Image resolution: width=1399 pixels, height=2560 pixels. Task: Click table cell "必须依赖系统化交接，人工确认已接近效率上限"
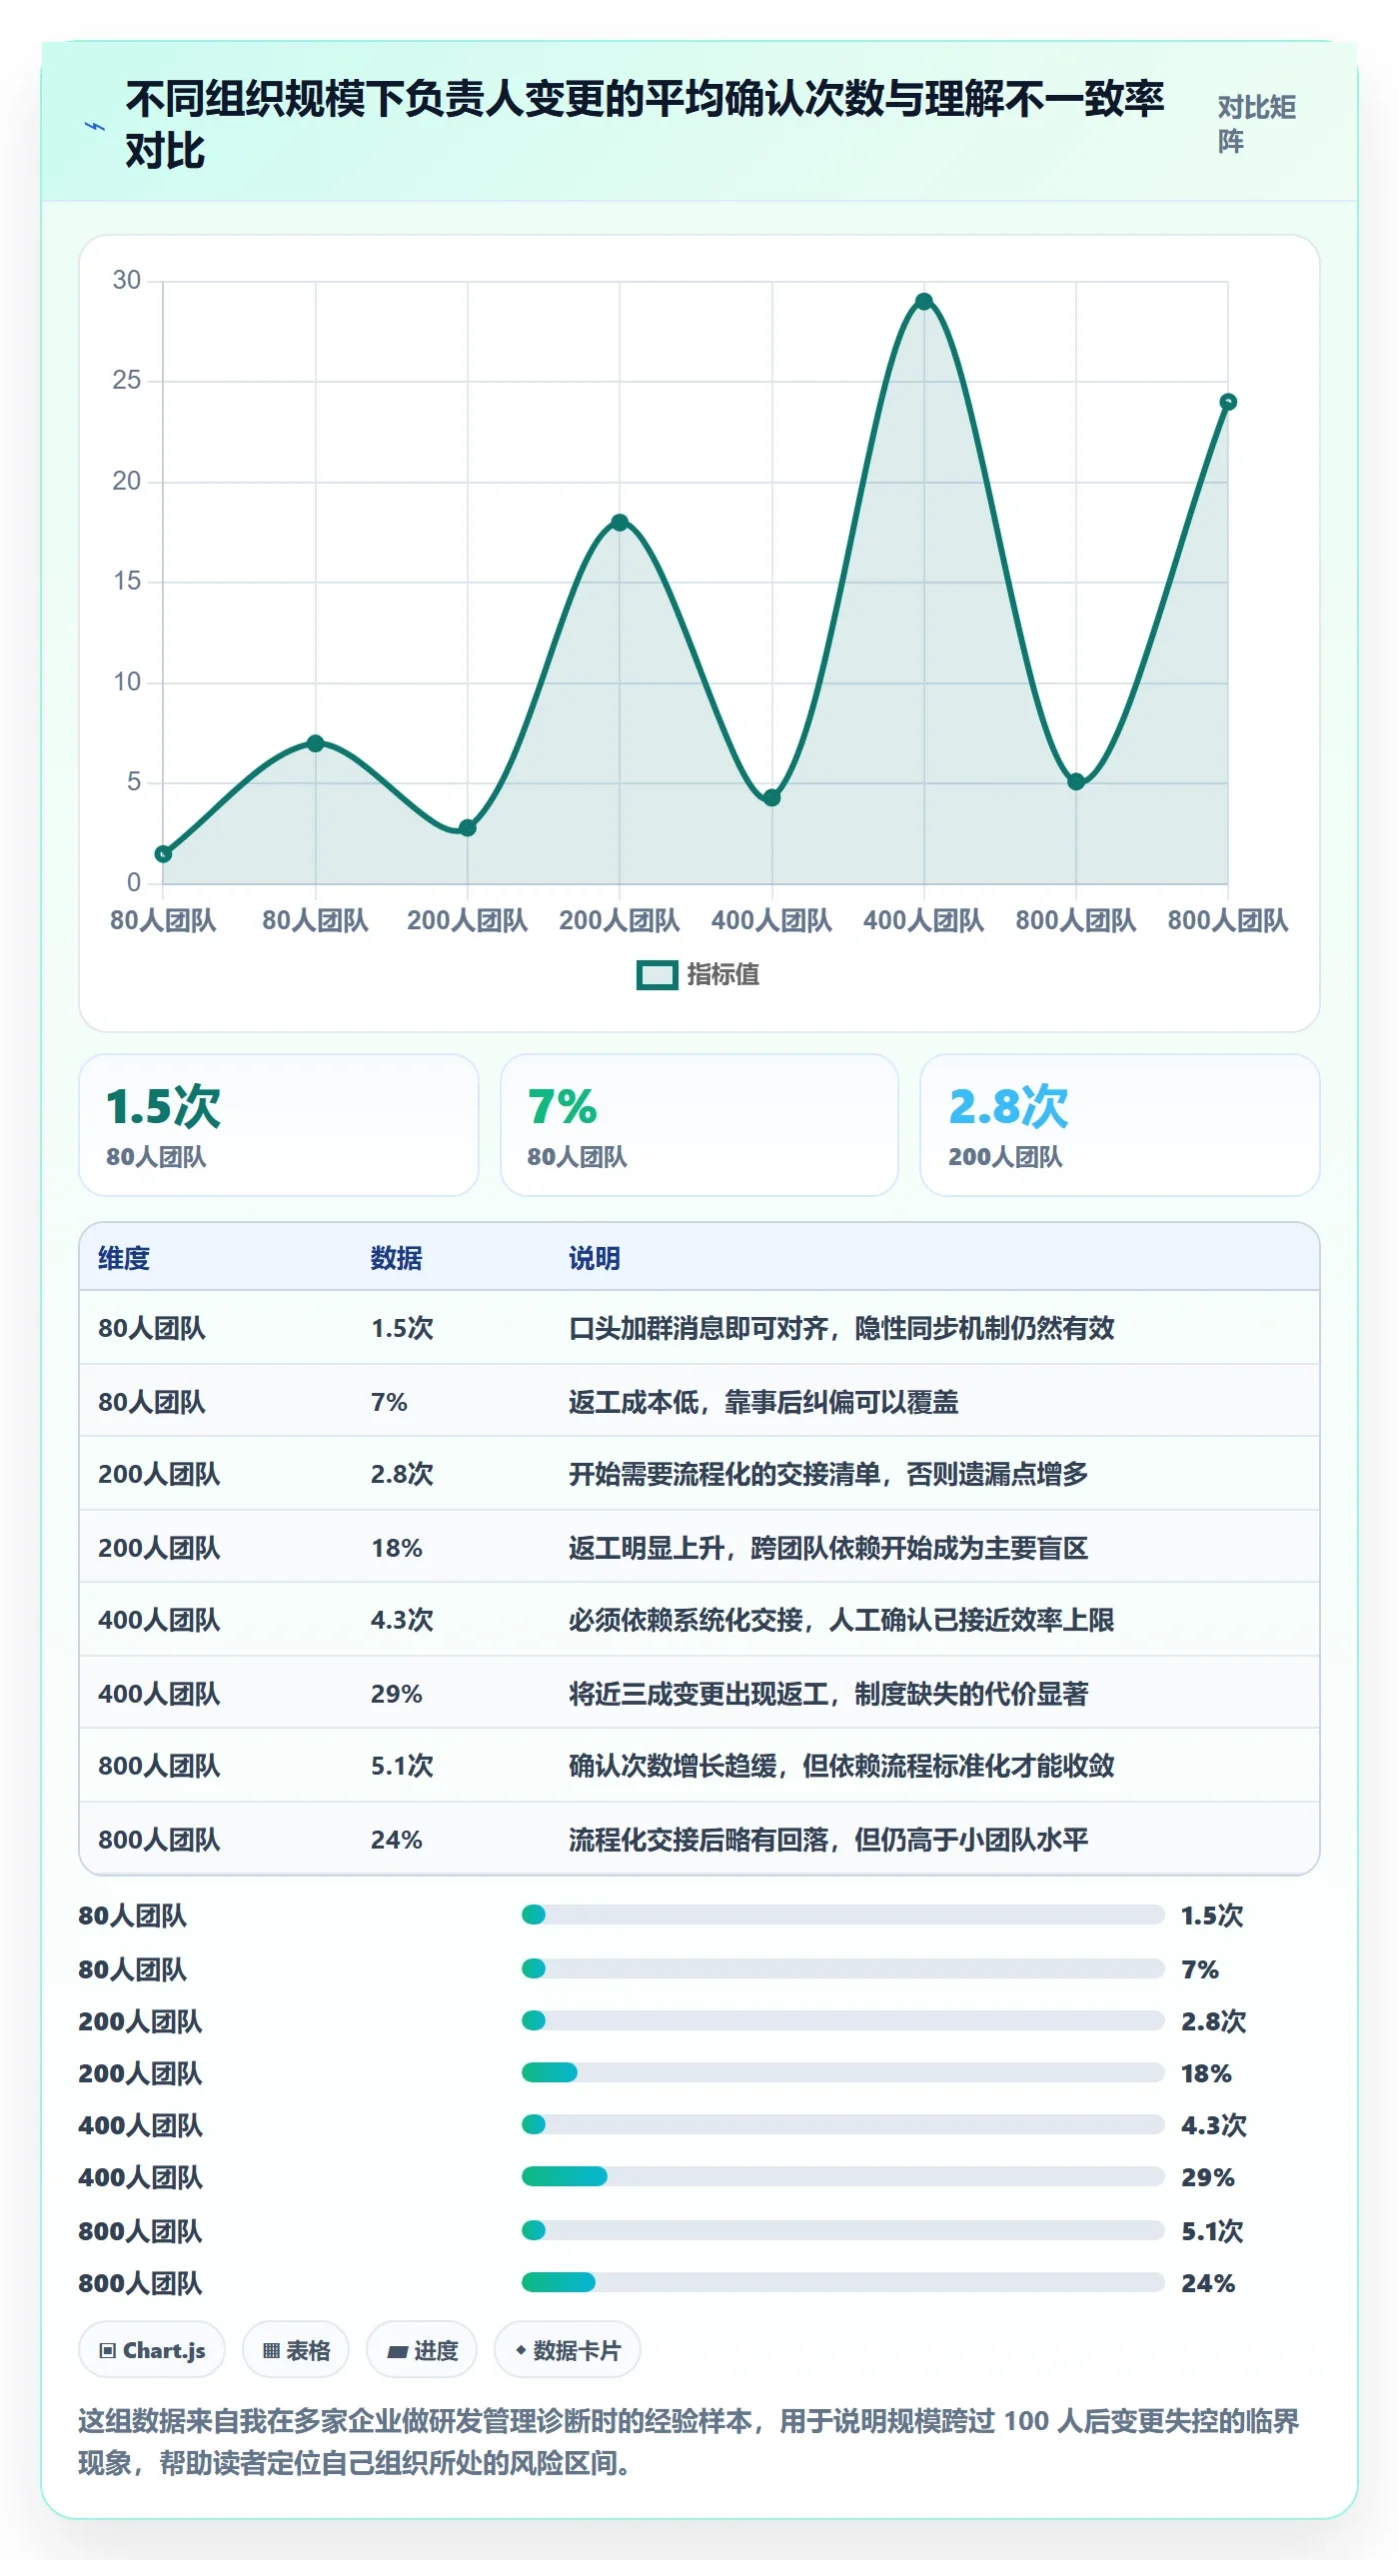click(842, 1620)
